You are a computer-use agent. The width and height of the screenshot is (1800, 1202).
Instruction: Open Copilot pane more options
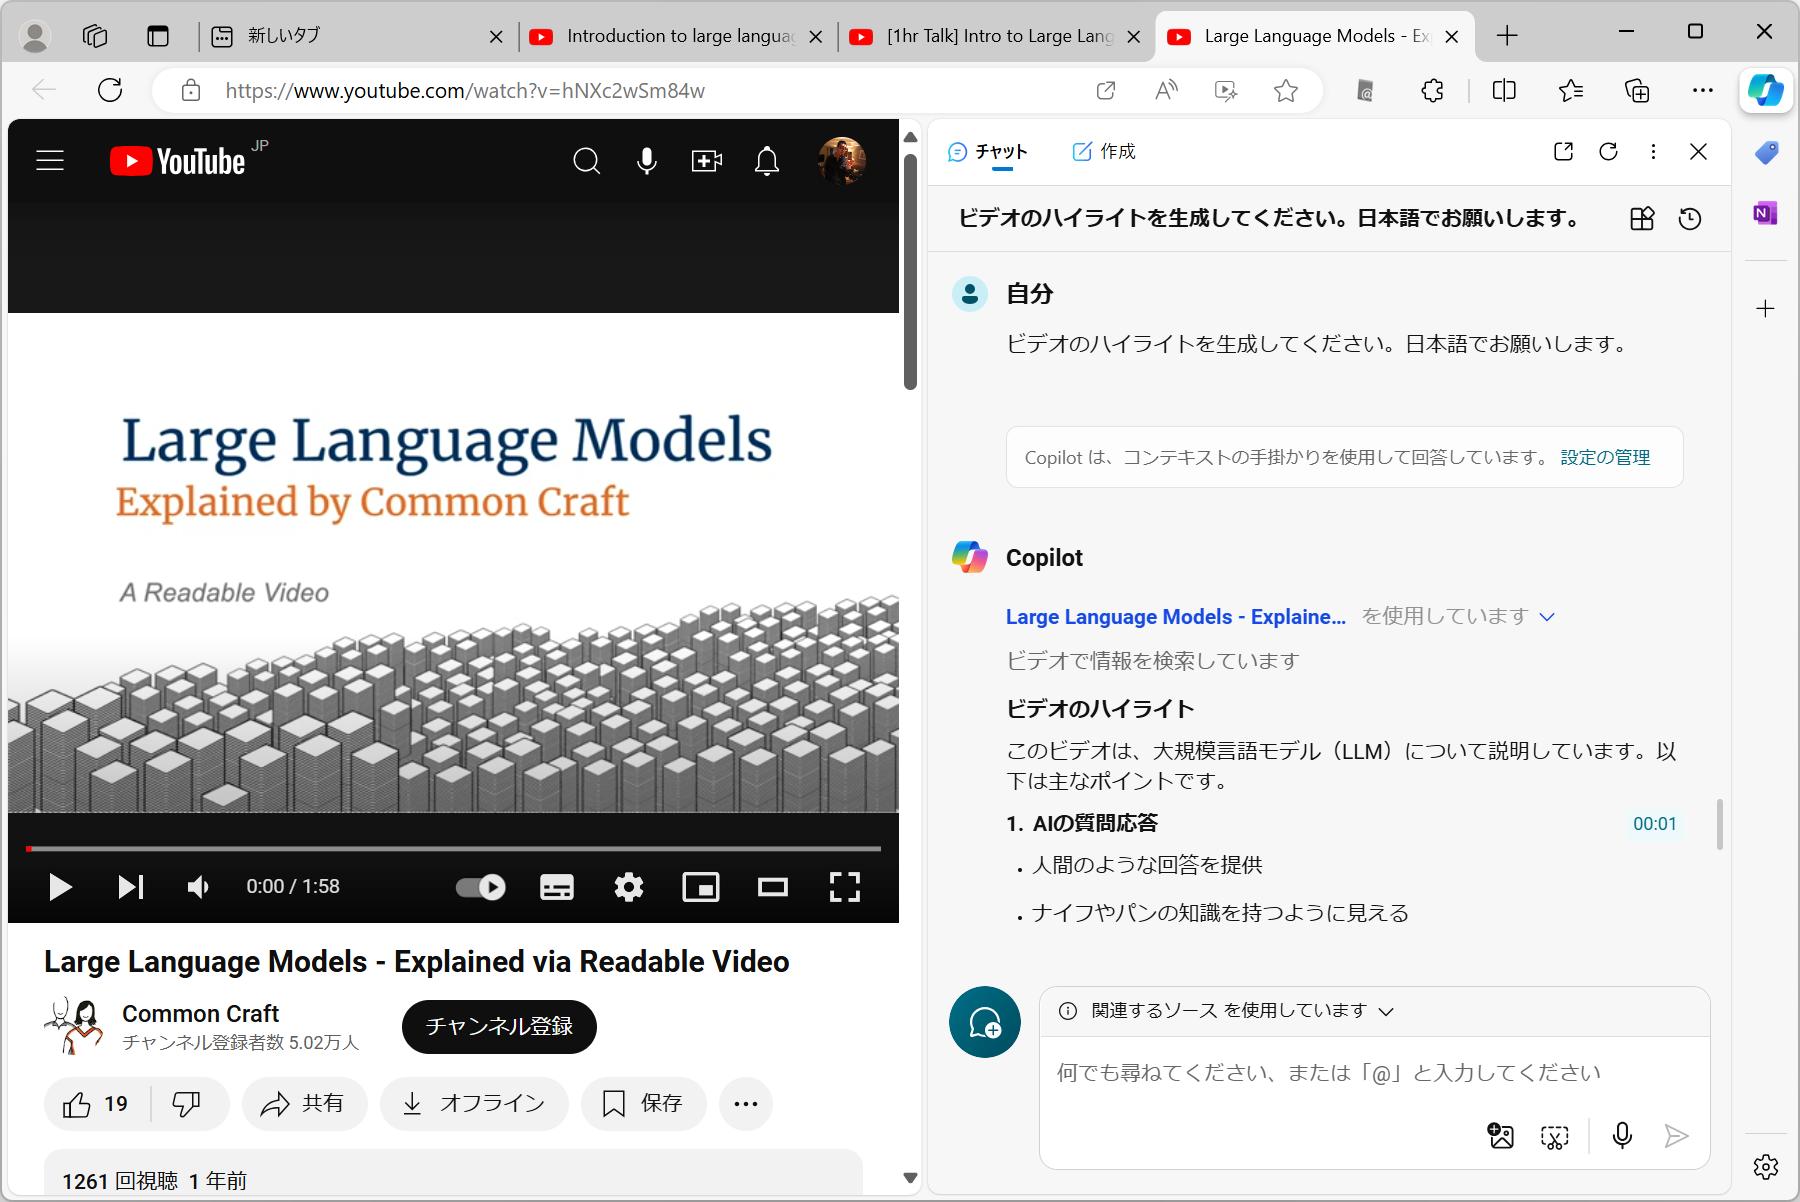[1653, 152]
